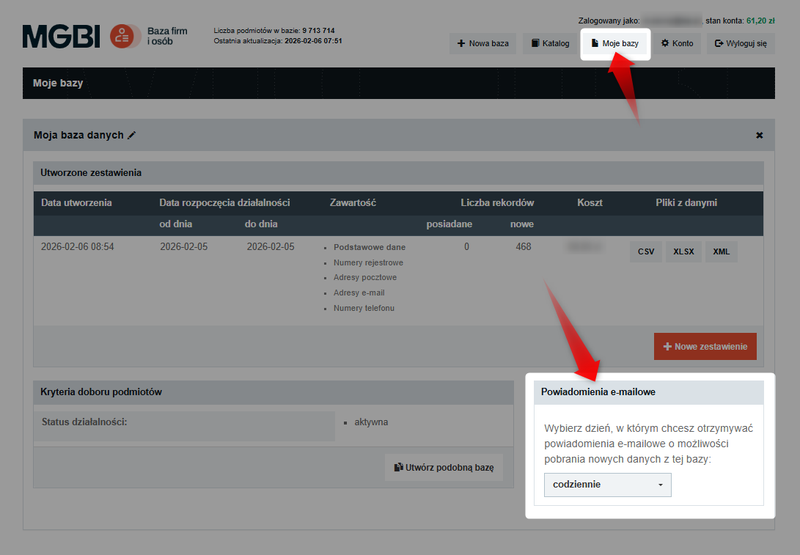
Task: Download data as XML file
Action: [721, 252]
